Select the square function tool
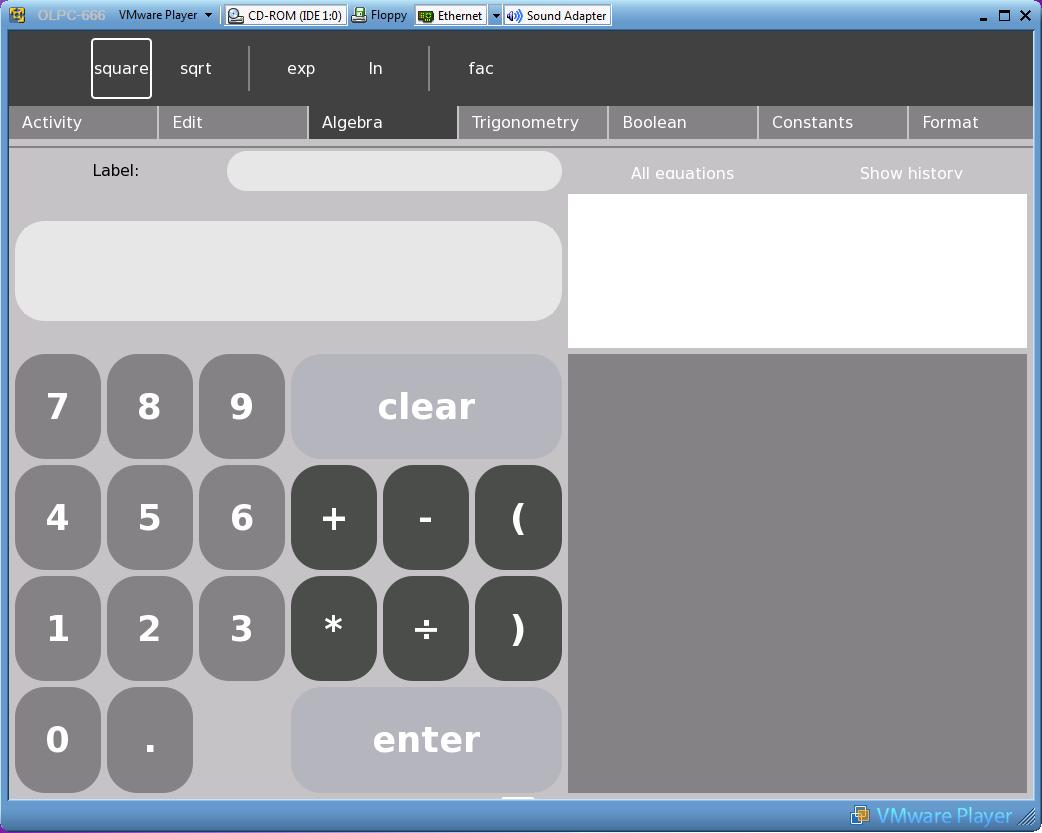Viewport: 1042px width, 833px height. [x=121, y=69]
